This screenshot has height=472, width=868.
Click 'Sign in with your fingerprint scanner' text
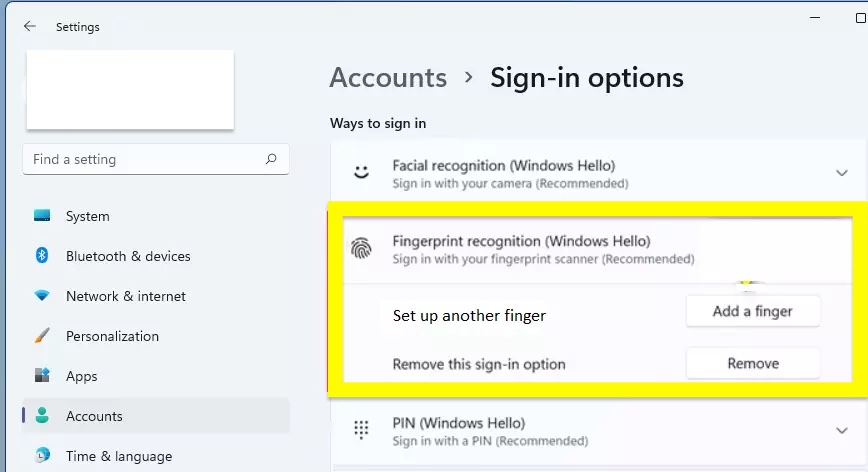pos(495,259)
